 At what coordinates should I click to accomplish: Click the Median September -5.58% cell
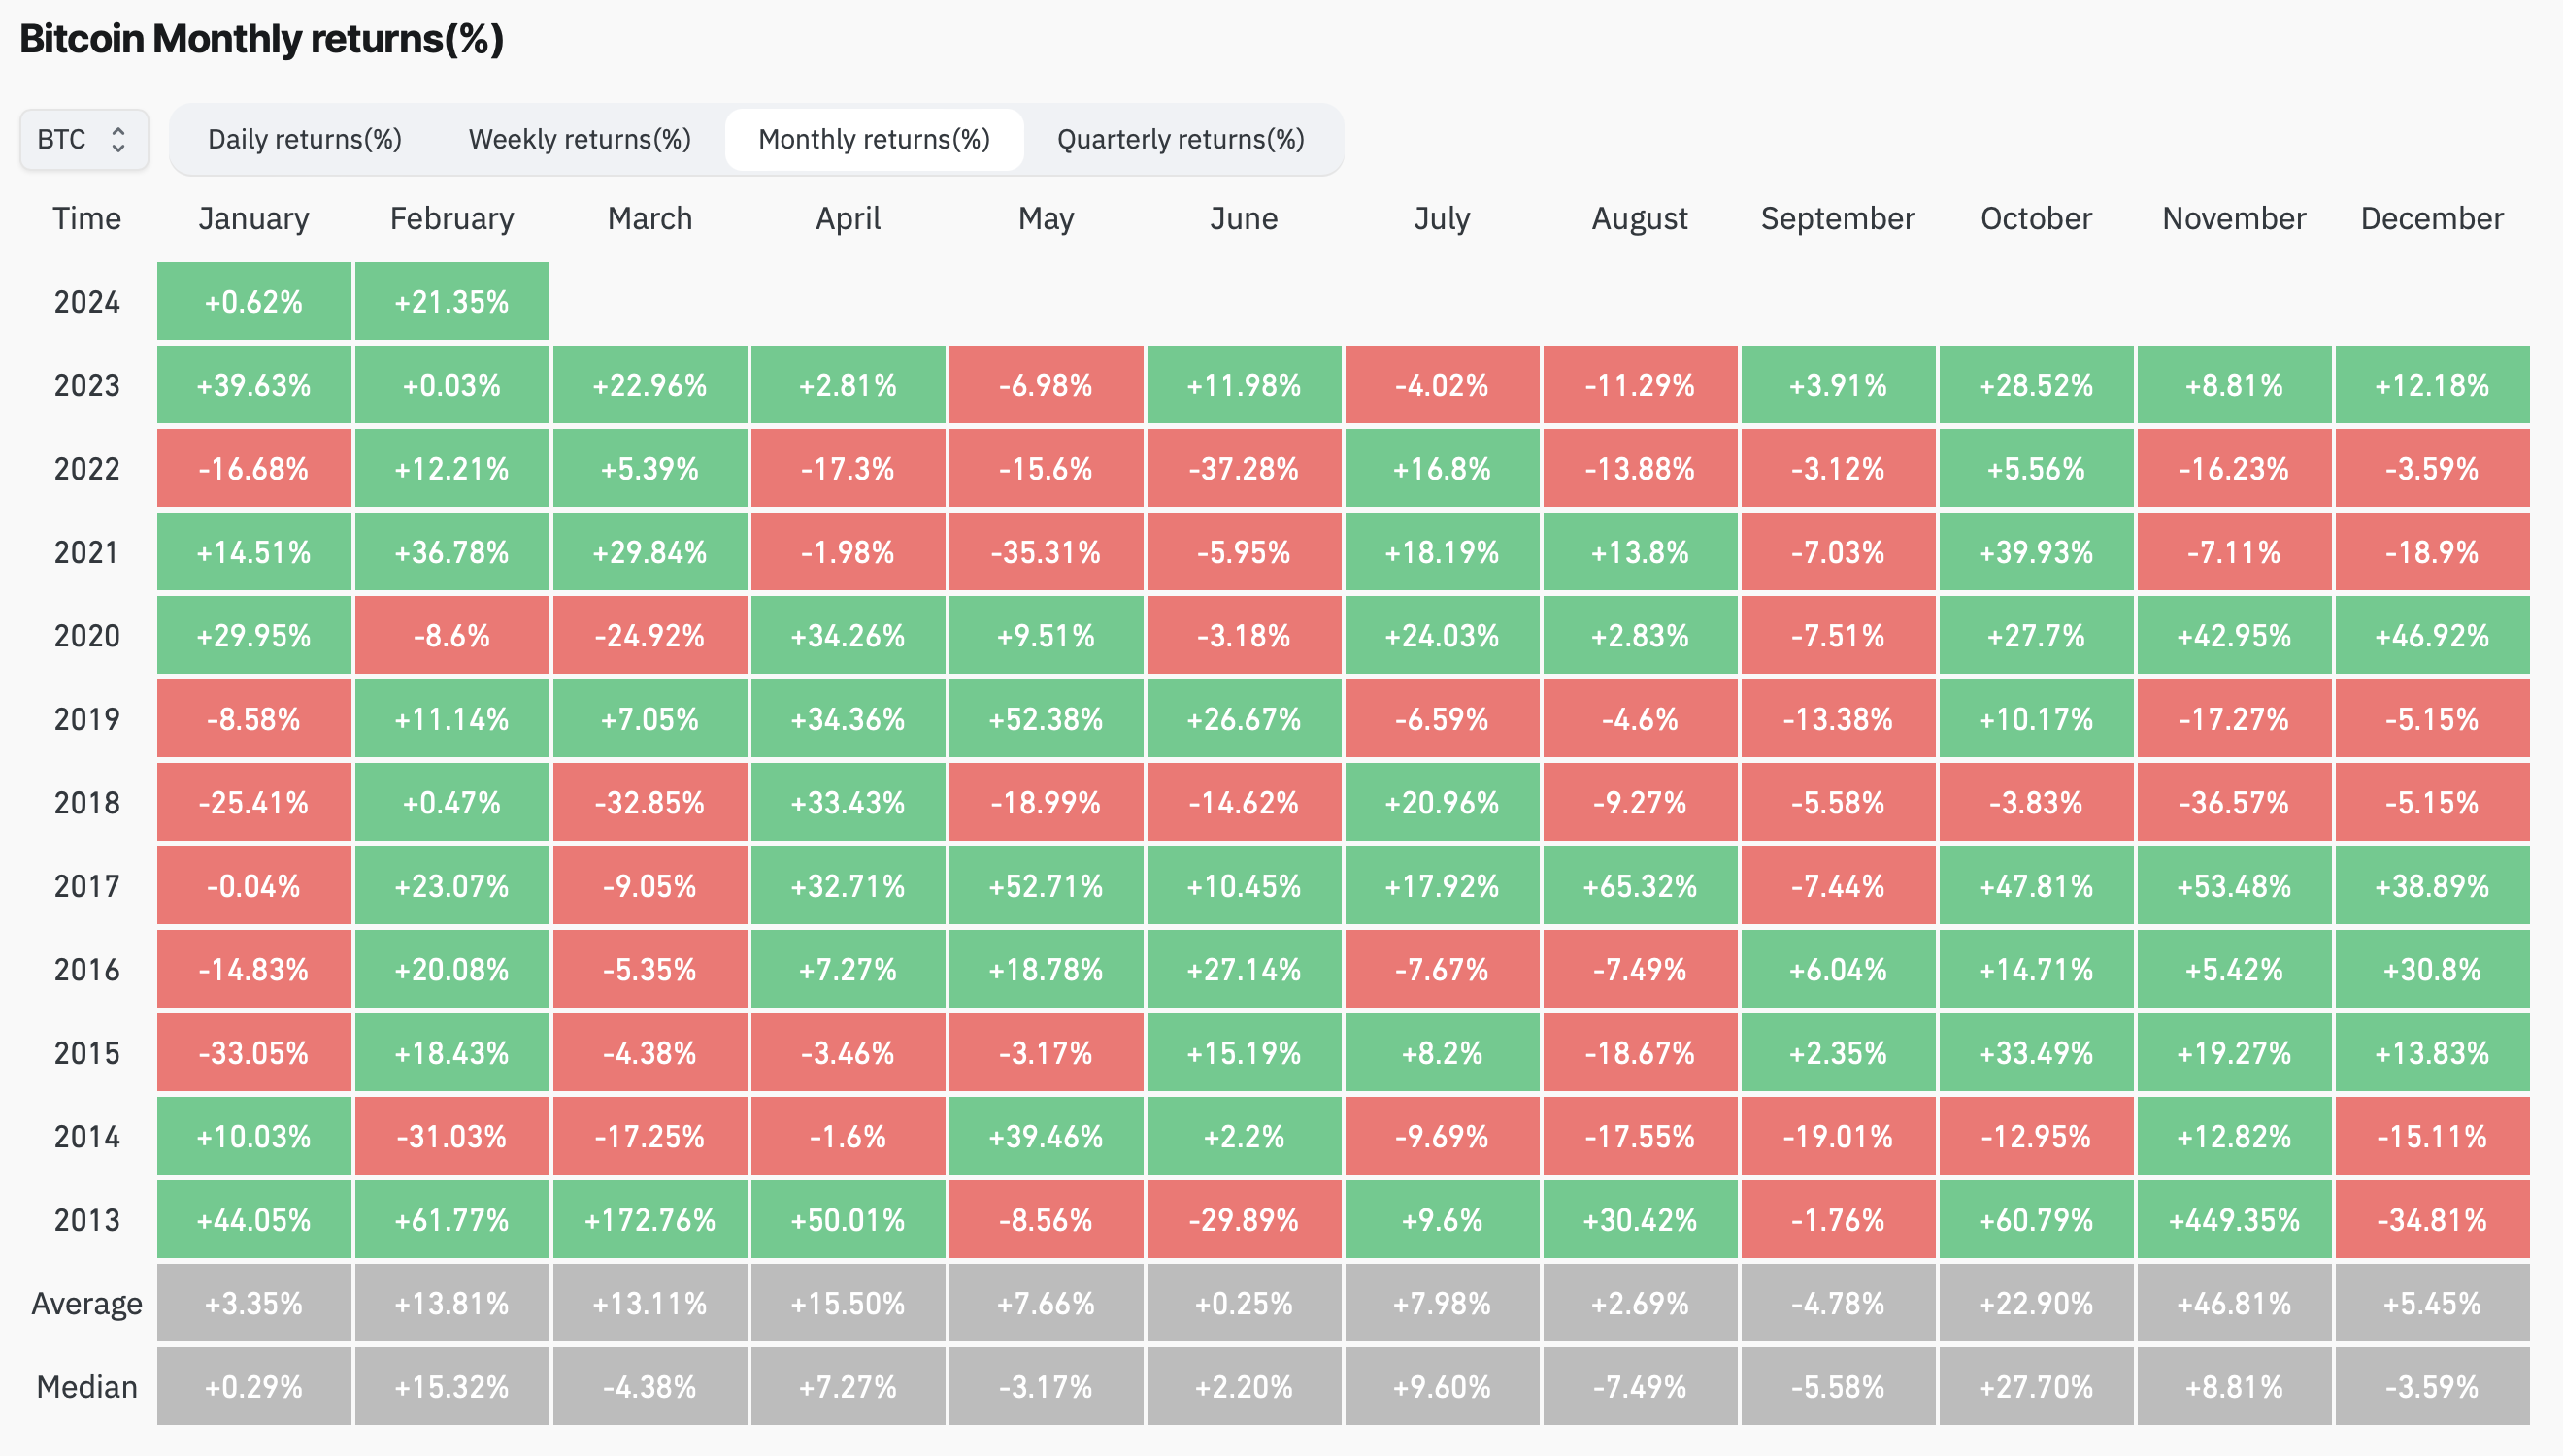pyautogui.click(x=1837, y=1386)
